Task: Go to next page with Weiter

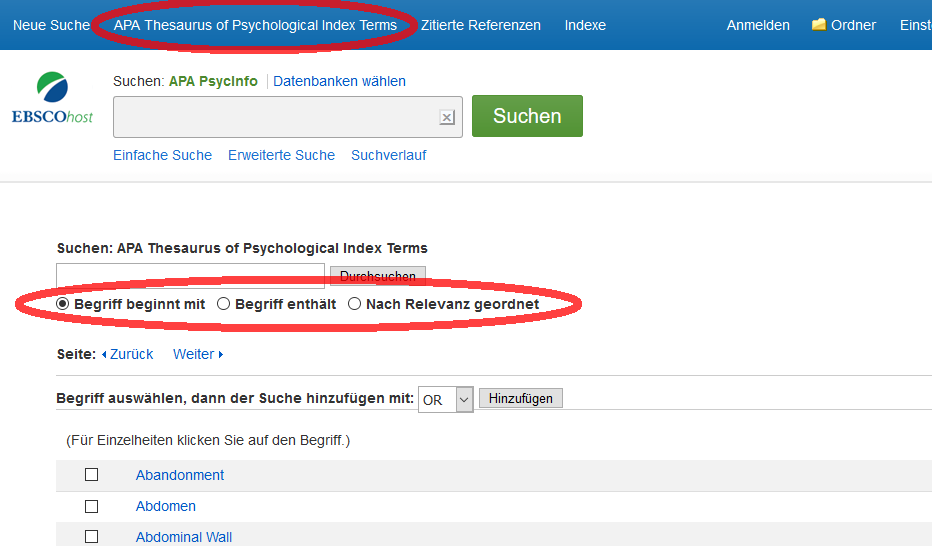Action: (198, 354)
